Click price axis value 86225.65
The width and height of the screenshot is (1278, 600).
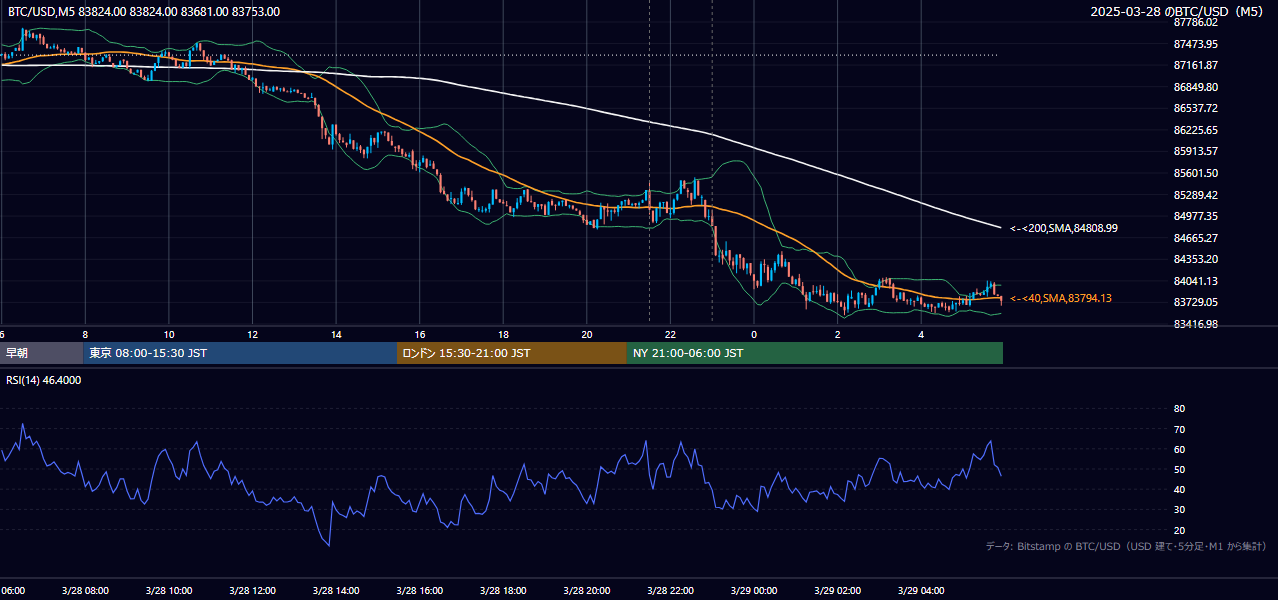(x=1196, y=130)
